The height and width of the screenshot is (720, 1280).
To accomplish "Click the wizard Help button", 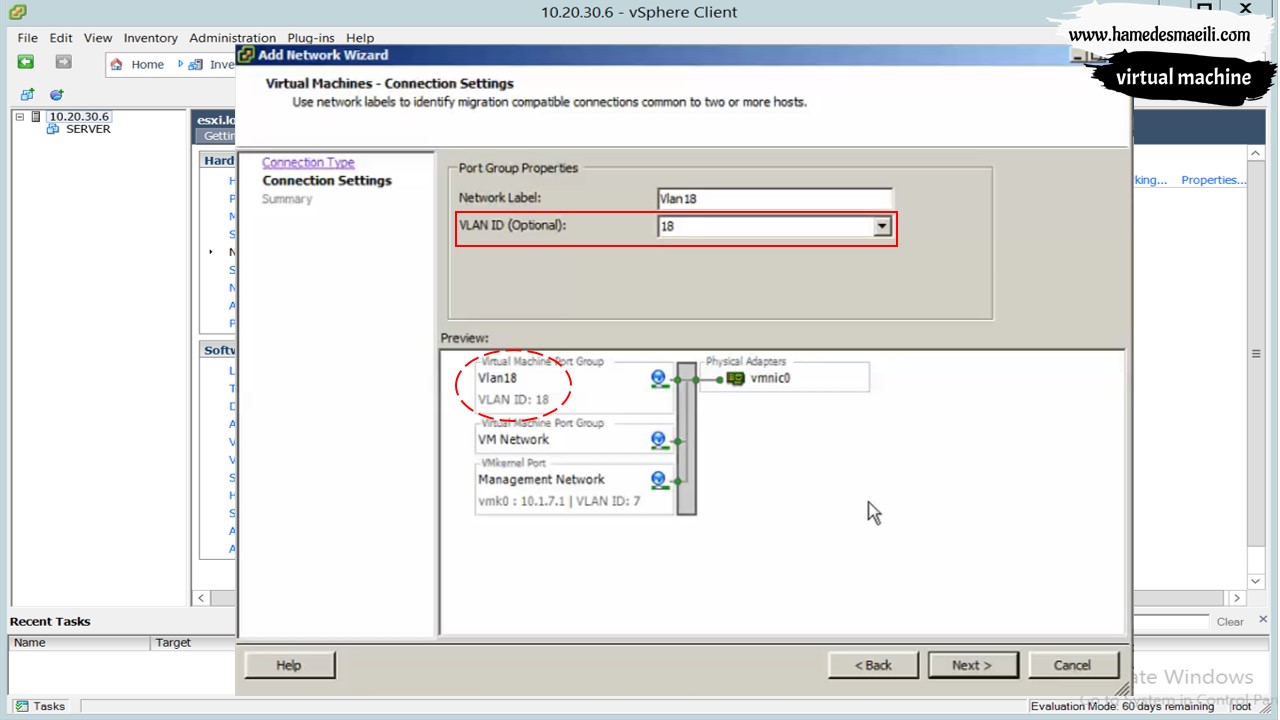I will coord(289,665).
